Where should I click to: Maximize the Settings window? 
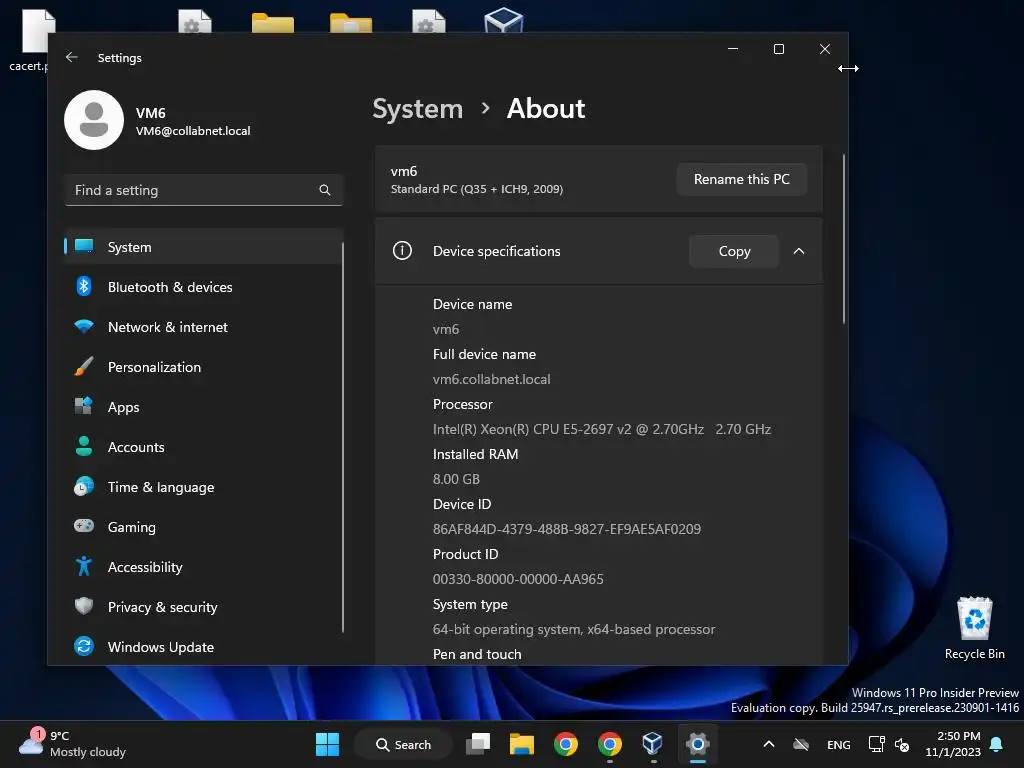(778, 49)
